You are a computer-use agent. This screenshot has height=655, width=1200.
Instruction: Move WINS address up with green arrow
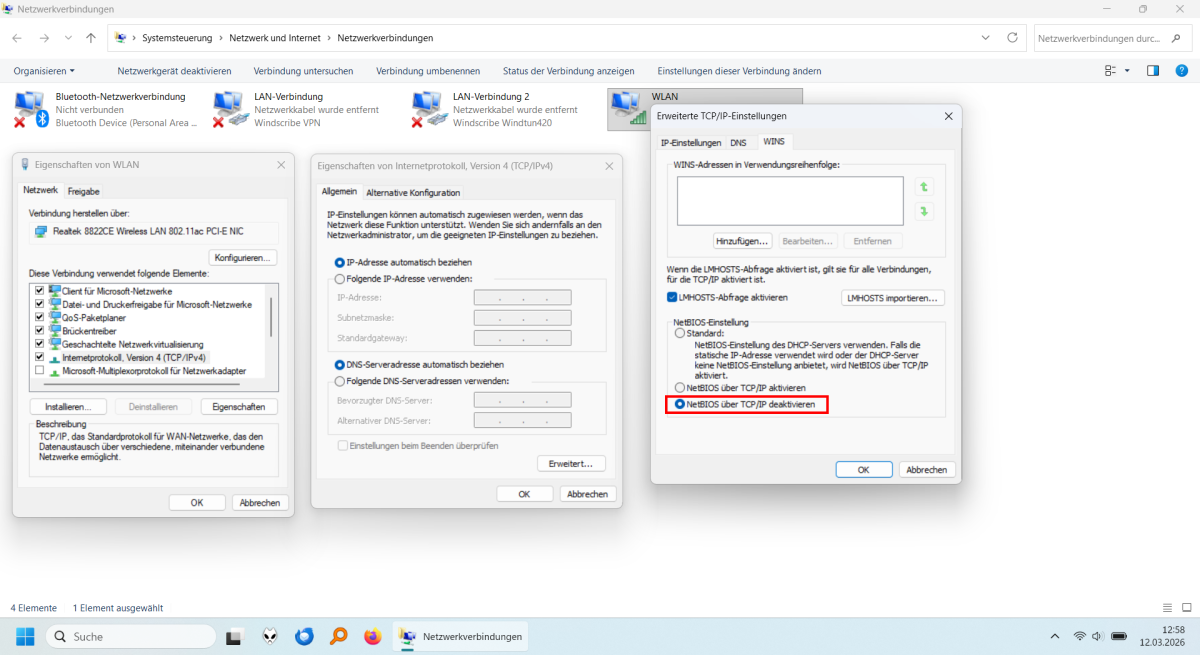tap(924, 187)
